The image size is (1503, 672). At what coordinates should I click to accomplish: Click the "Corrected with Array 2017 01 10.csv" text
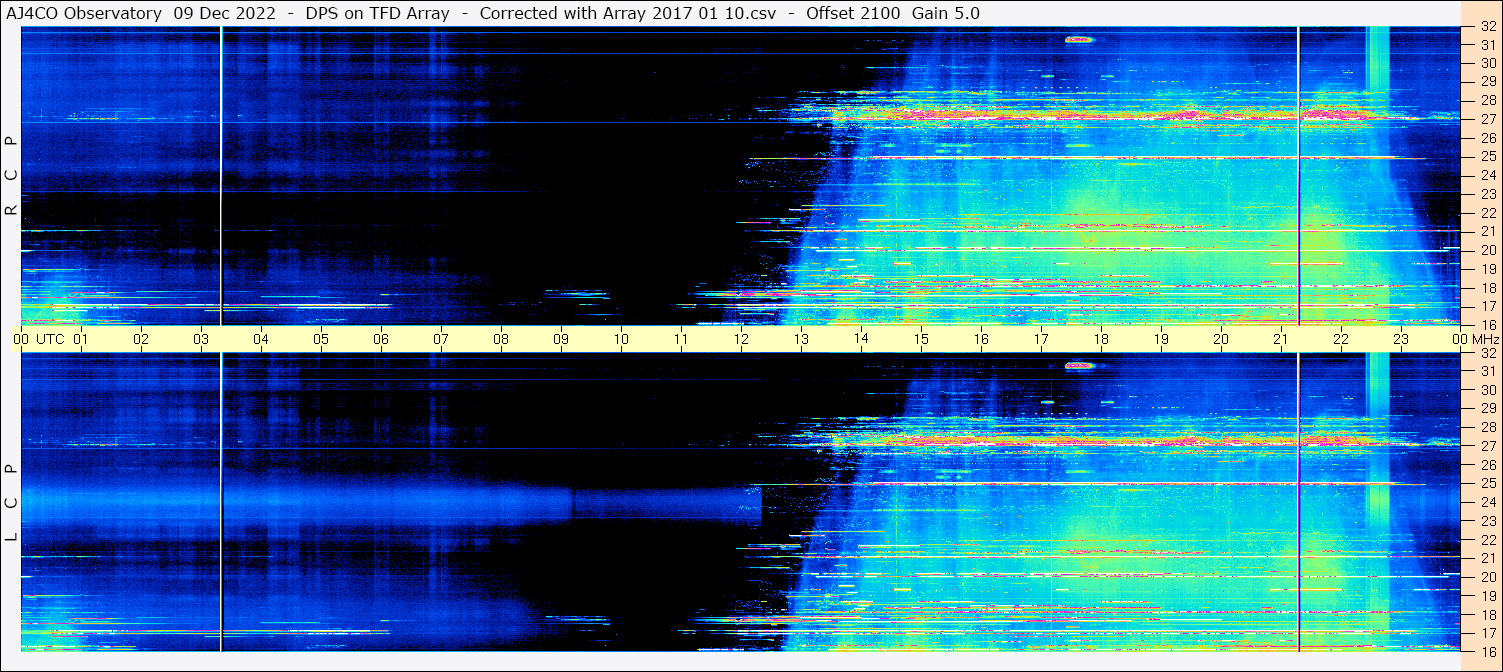(x=628, y=14)
